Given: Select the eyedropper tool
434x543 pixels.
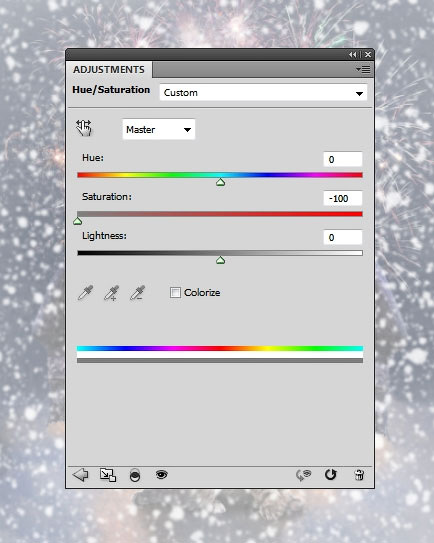Looking at the screenshot, I should pyautogui.click(x=85, y=293).
